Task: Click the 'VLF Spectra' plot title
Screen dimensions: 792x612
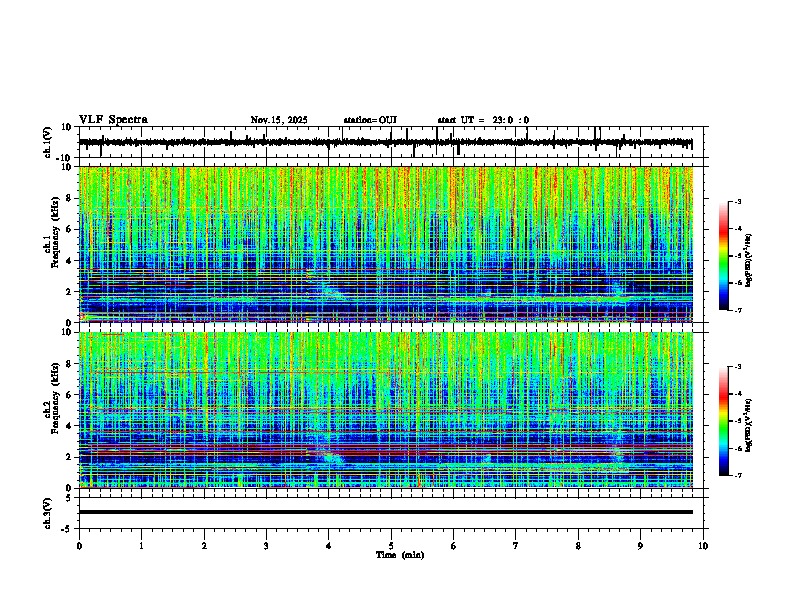Action: (x=113, y=120)
